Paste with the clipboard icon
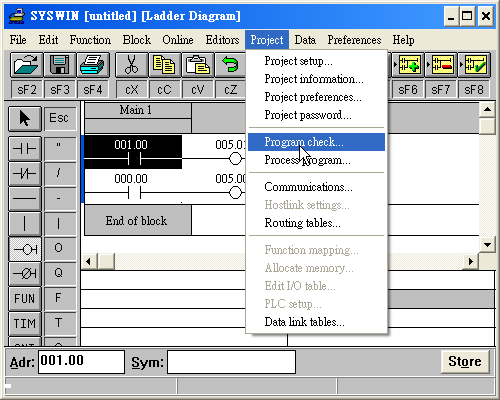Image resolution: width=500 pixels, height=400 pixels. click(198, 64)
